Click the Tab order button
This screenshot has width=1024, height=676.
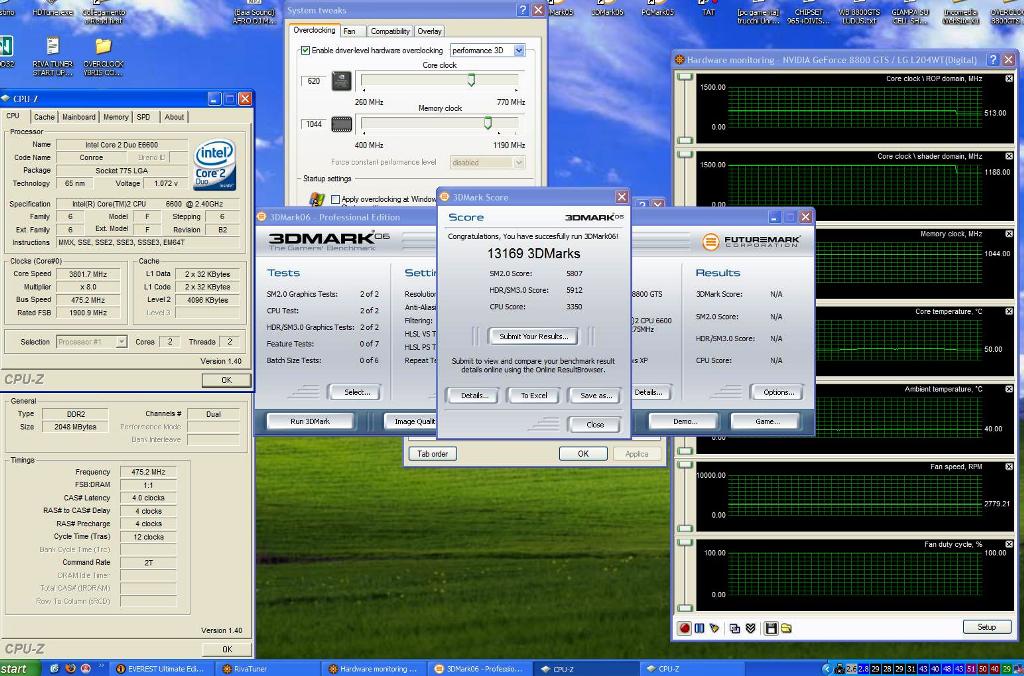(432, 454)
